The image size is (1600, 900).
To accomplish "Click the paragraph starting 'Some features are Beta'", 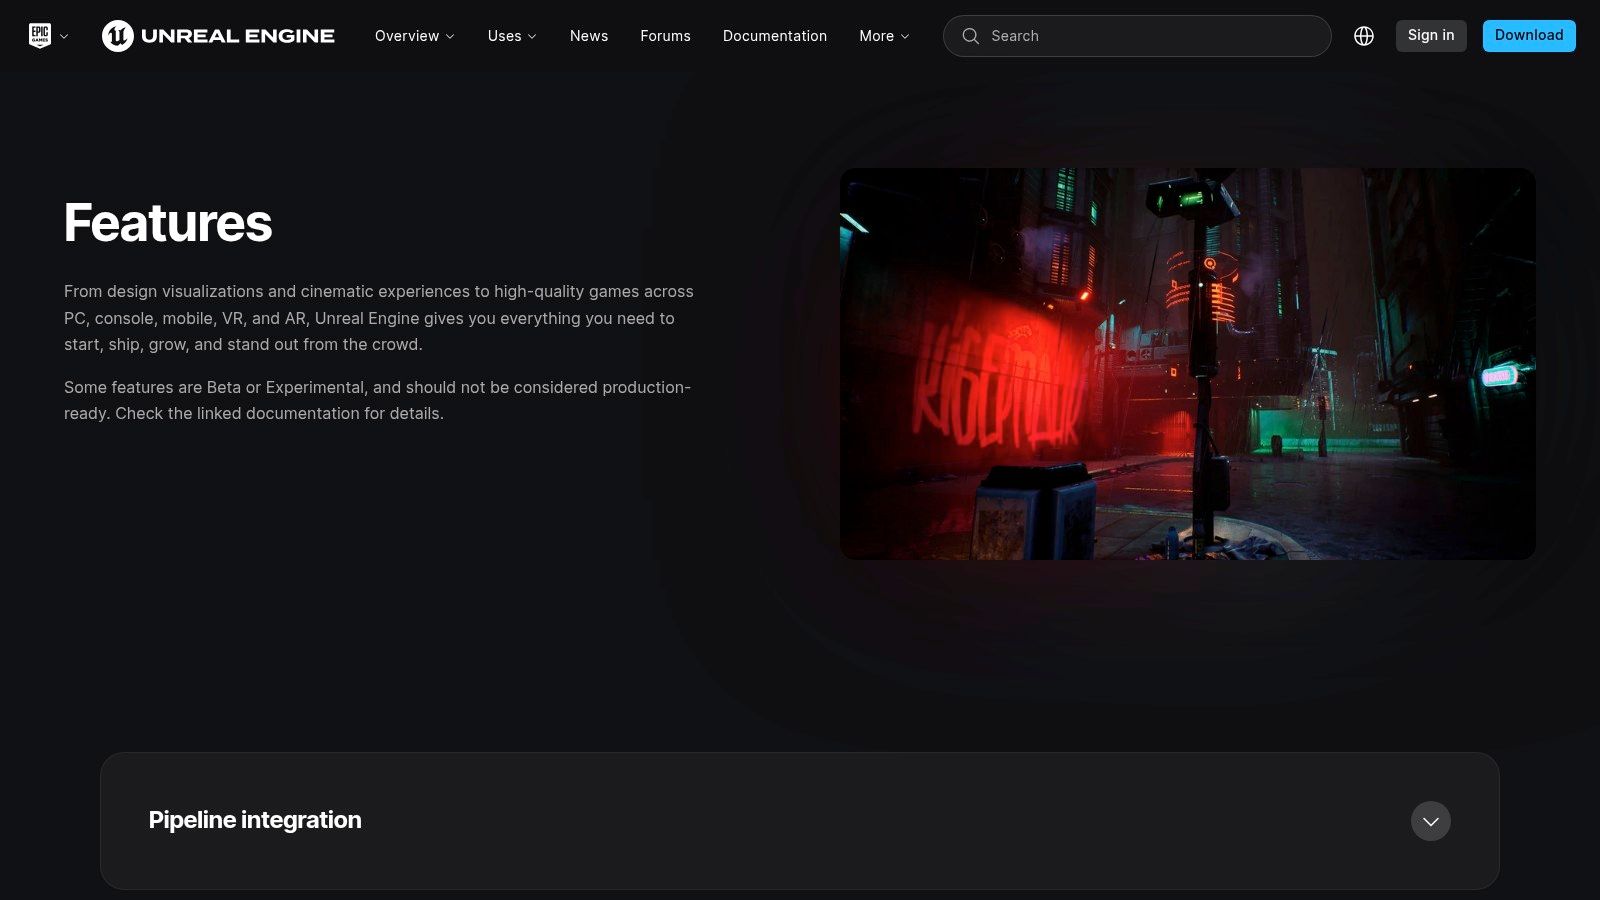I will coord(378,400).
